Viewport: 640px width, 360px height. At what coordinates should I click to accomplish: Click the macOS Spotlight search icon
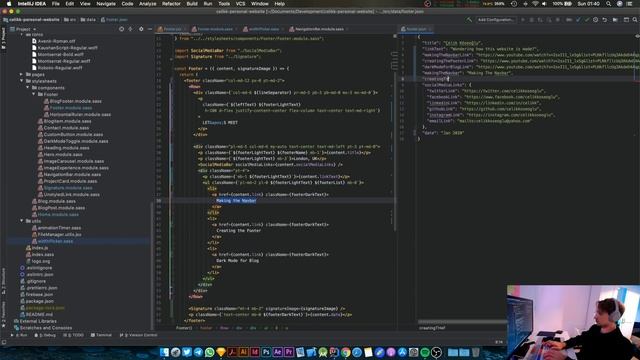coord(608,4)
